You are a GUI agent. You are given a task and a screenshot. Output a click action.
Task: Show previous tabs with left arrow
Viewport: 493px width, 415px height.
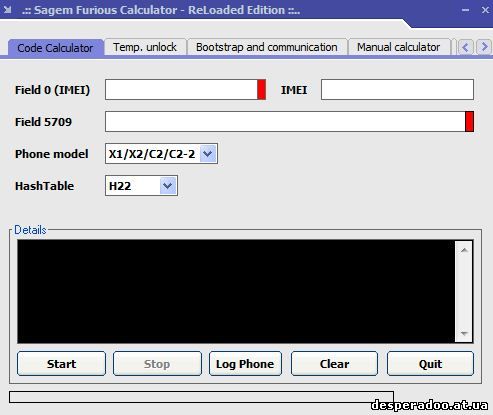[x=465, y=47]
